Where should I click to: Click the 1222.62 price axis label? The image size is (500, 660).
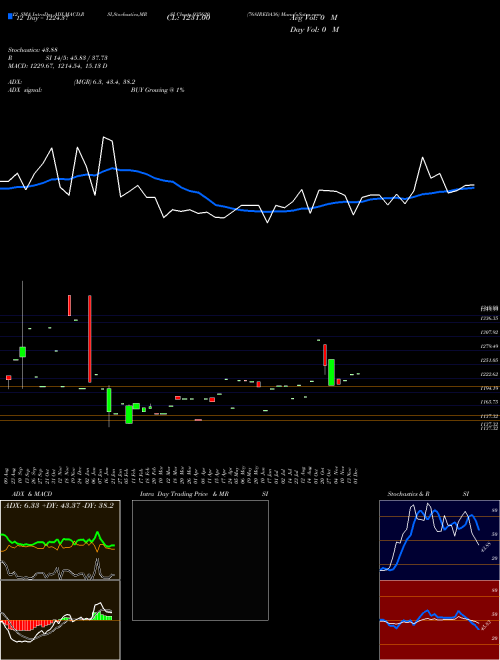pyautogui.click(x=489, y=374)
